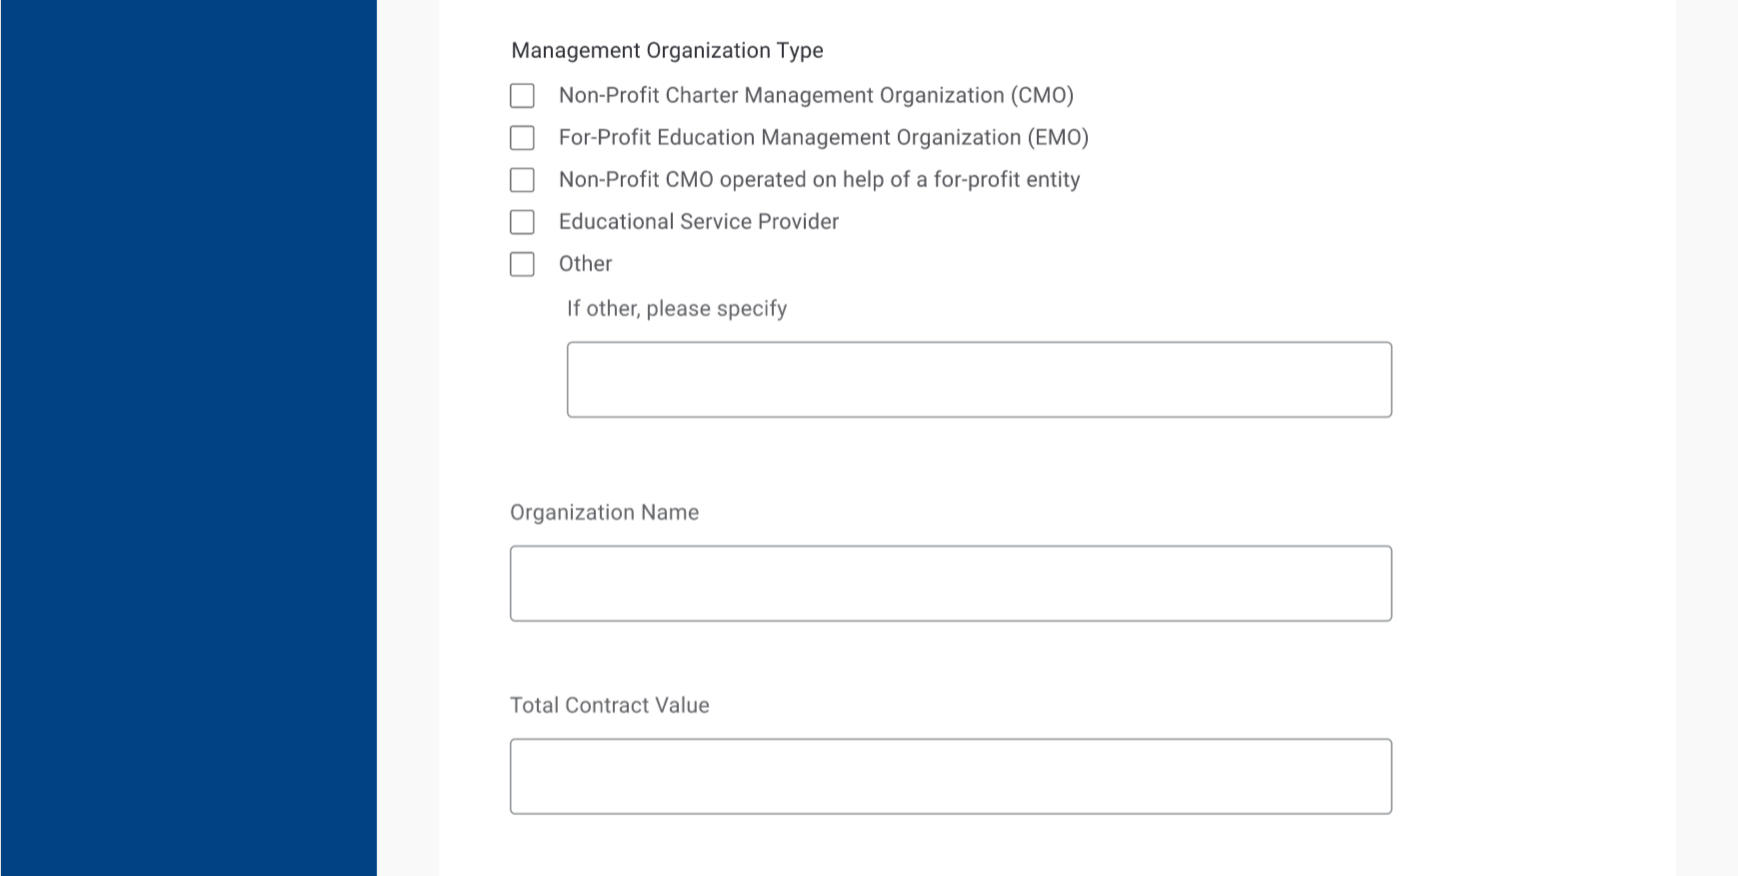This screenshot has width=1738, height=876.
Task: Focus the "If other, please specify" text box
Action: (978, 380)
